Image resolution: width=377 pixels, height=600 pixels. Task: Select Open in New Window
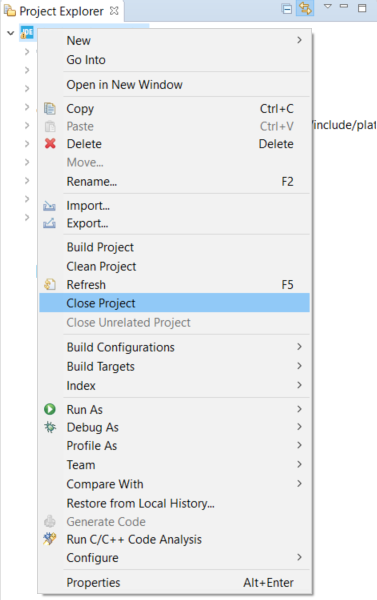point(175,85)
